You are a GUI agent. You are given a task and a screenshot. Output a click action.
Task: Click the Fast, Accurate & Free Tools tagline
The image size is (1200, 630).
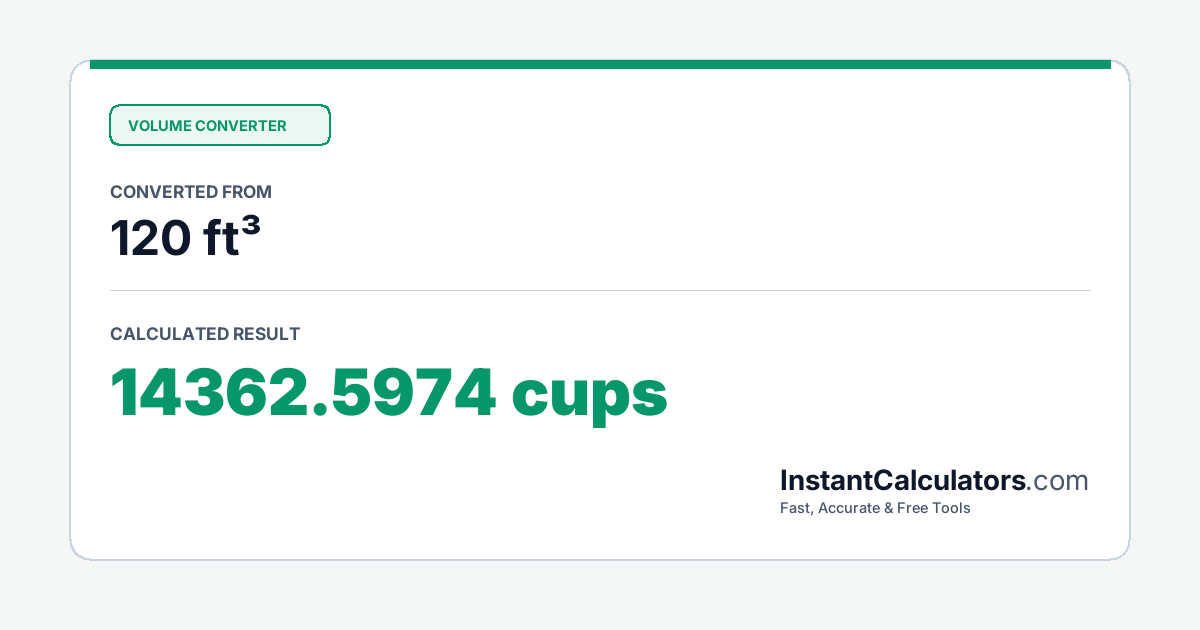click(x=875, y=508)
